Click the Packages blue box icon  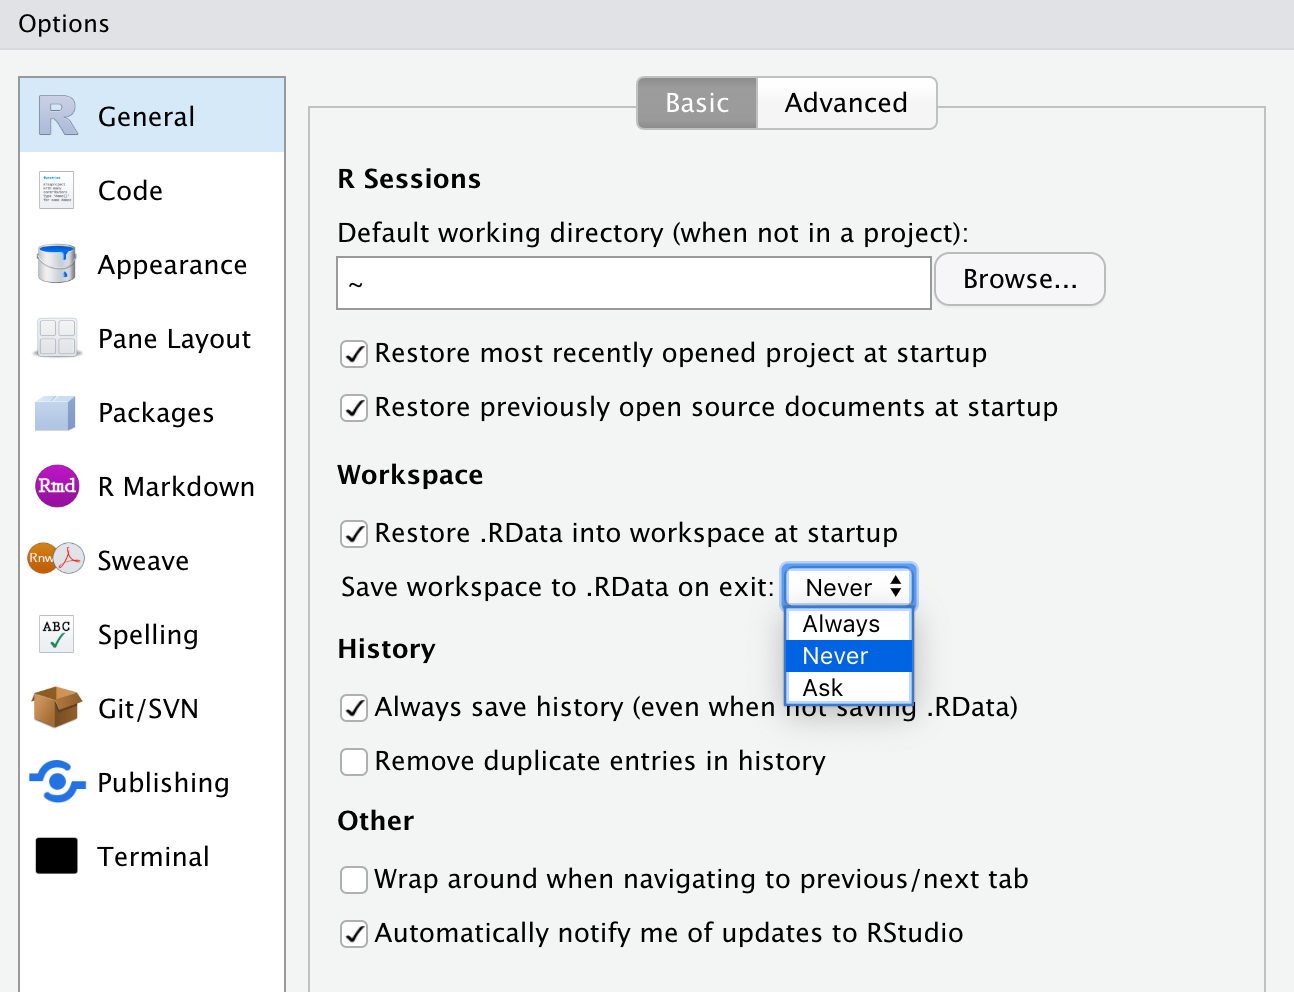(55, 412)
